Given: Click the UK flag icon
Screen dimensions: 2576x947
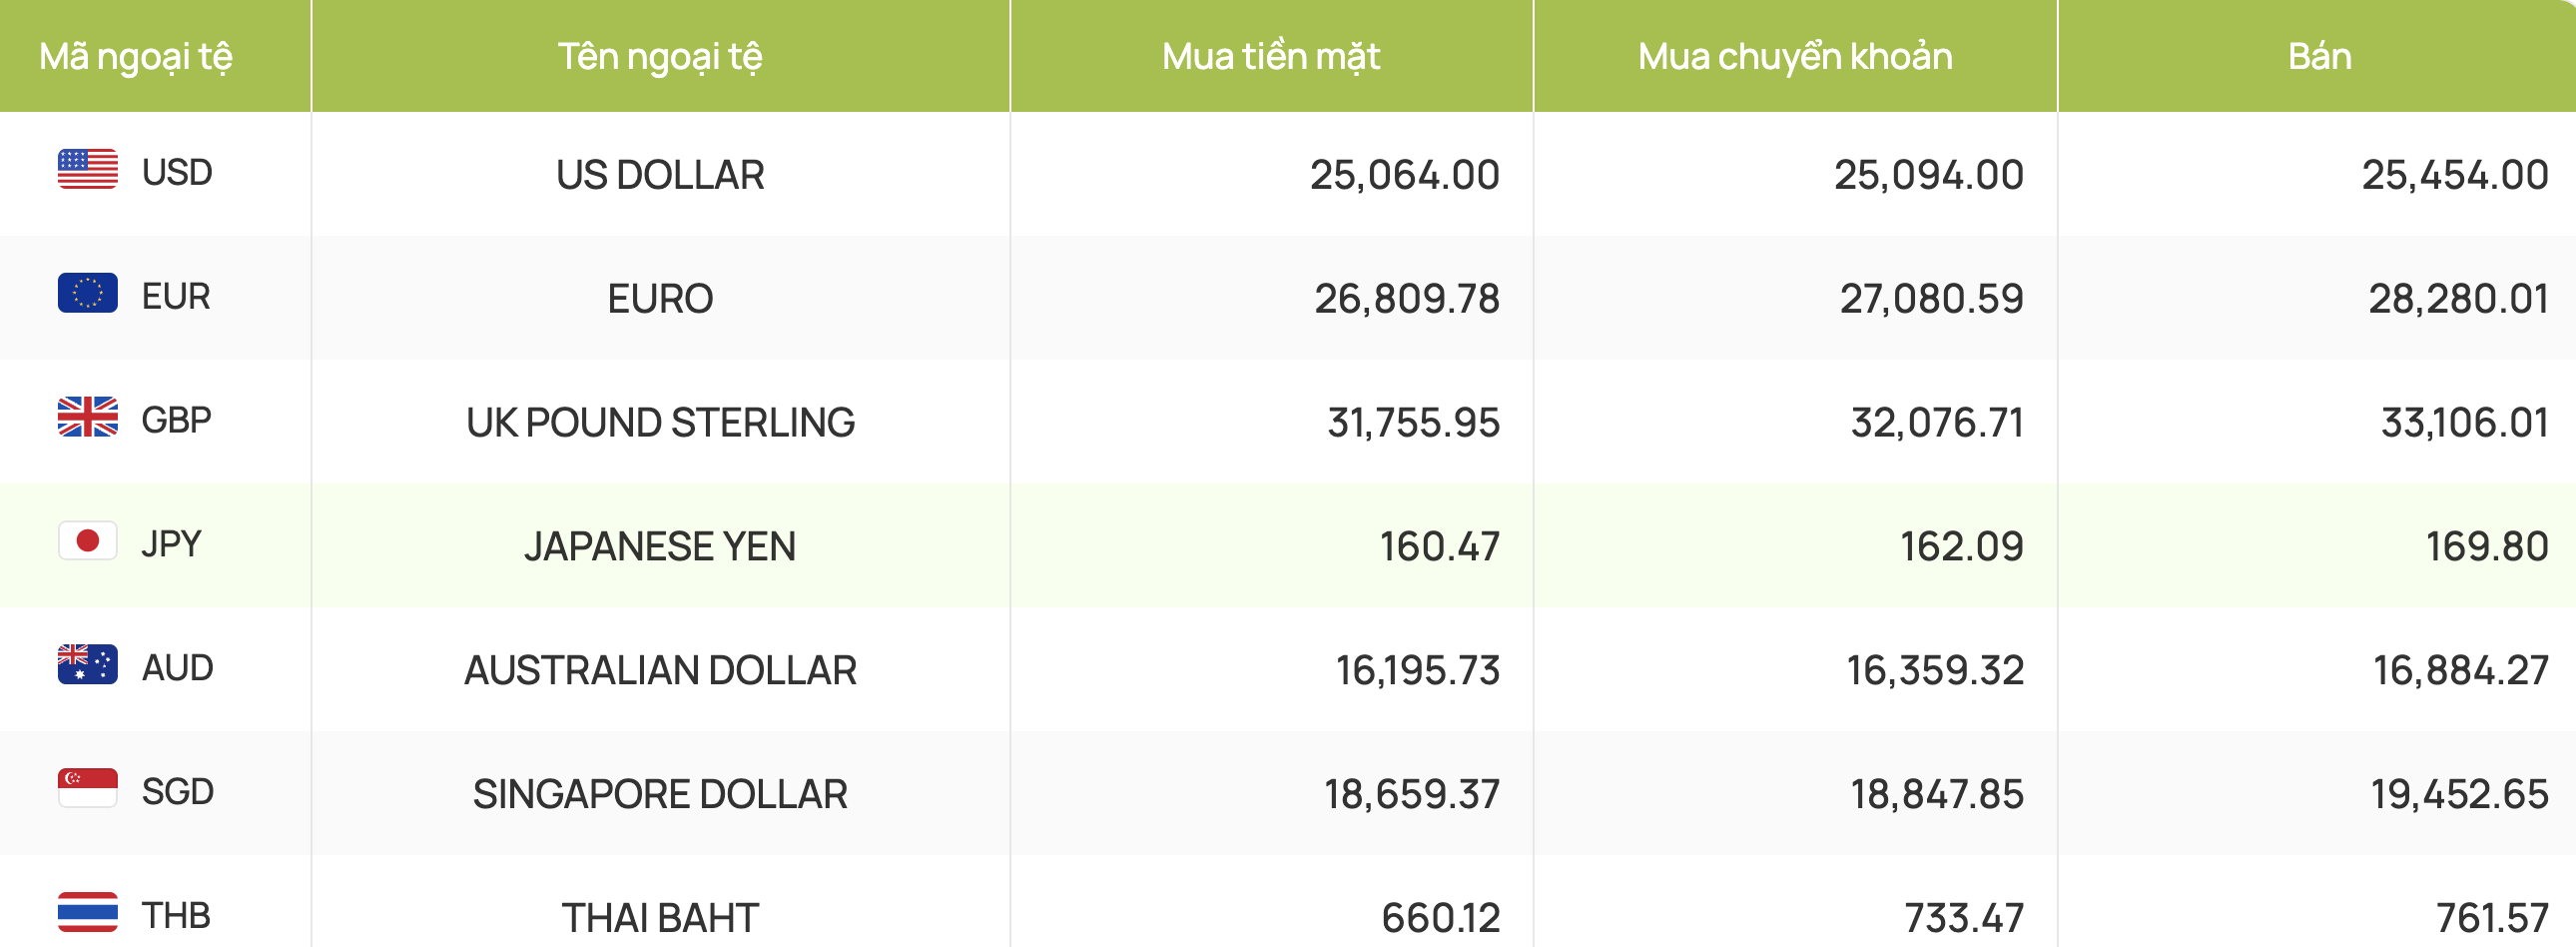Looking at the screenshot, I should point(88,417).
